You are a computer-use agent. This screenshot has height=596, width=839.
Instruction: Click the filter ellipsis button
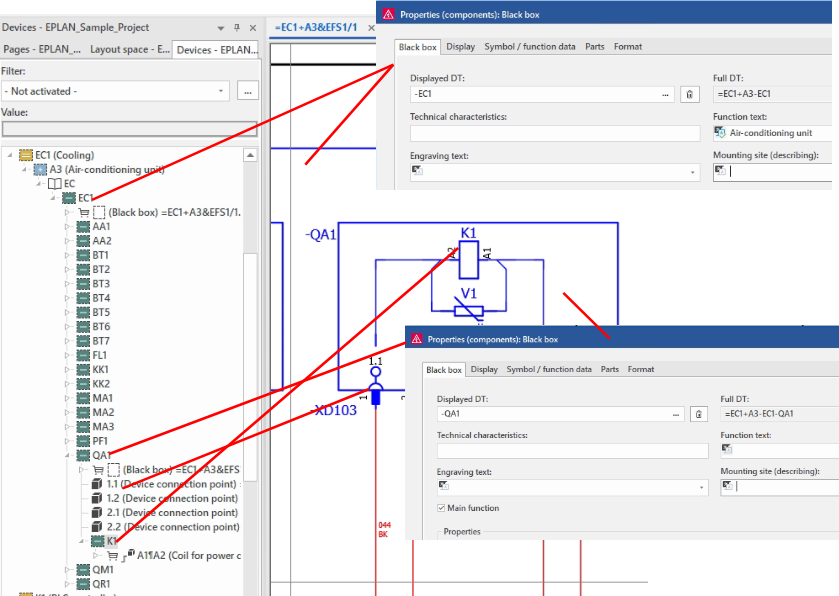248,91
